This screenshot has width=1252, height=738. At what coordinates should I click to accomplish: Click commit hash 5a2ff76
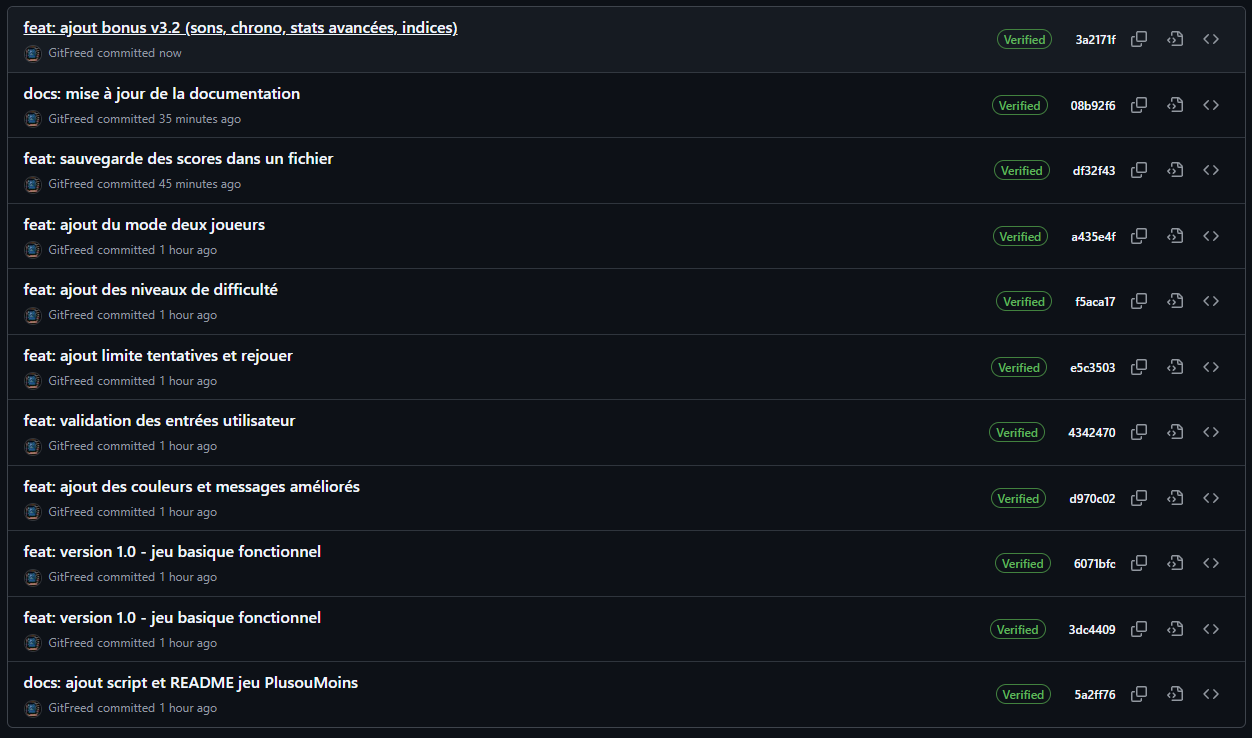[x=1095, y=695]
